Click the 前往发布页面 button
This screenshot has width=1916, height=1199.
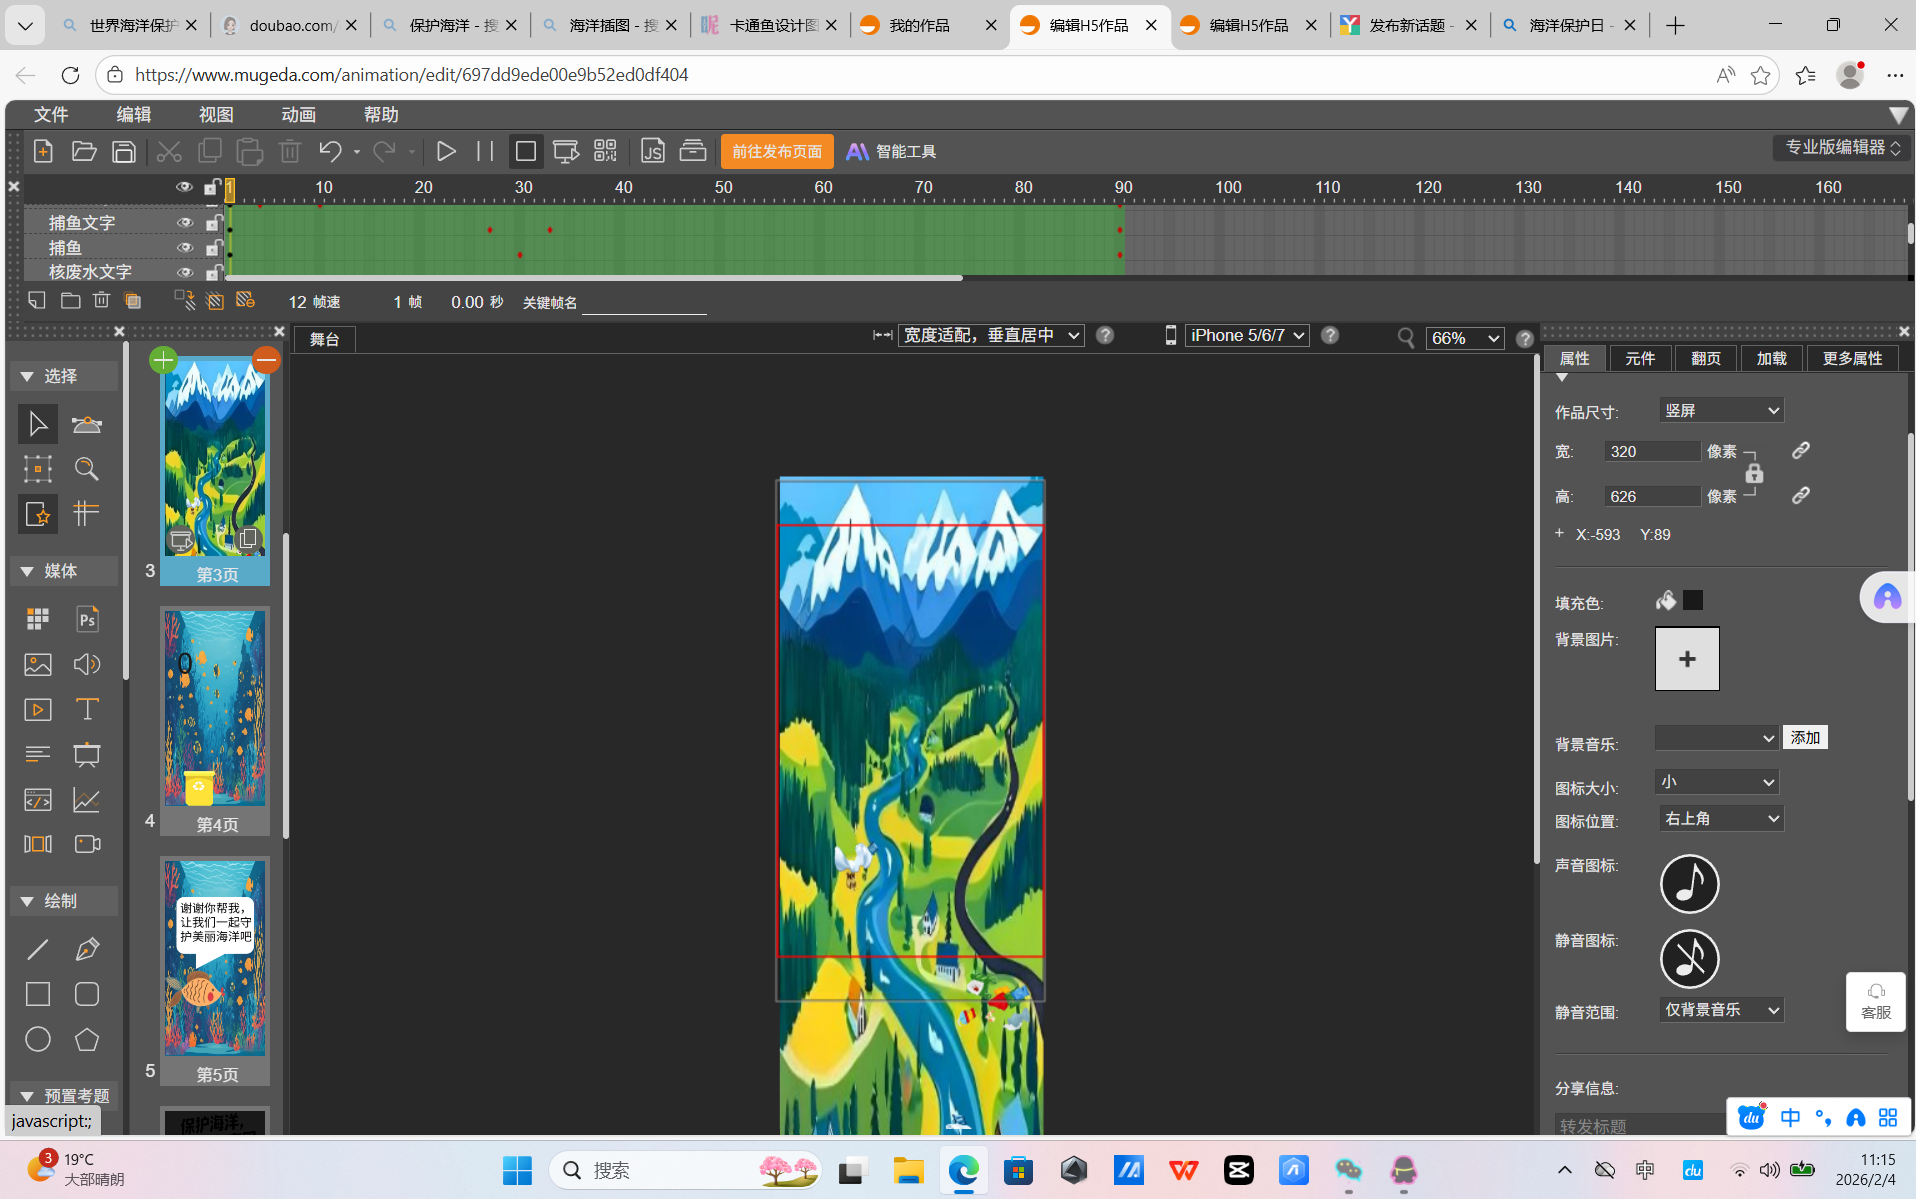coord(777,151)
